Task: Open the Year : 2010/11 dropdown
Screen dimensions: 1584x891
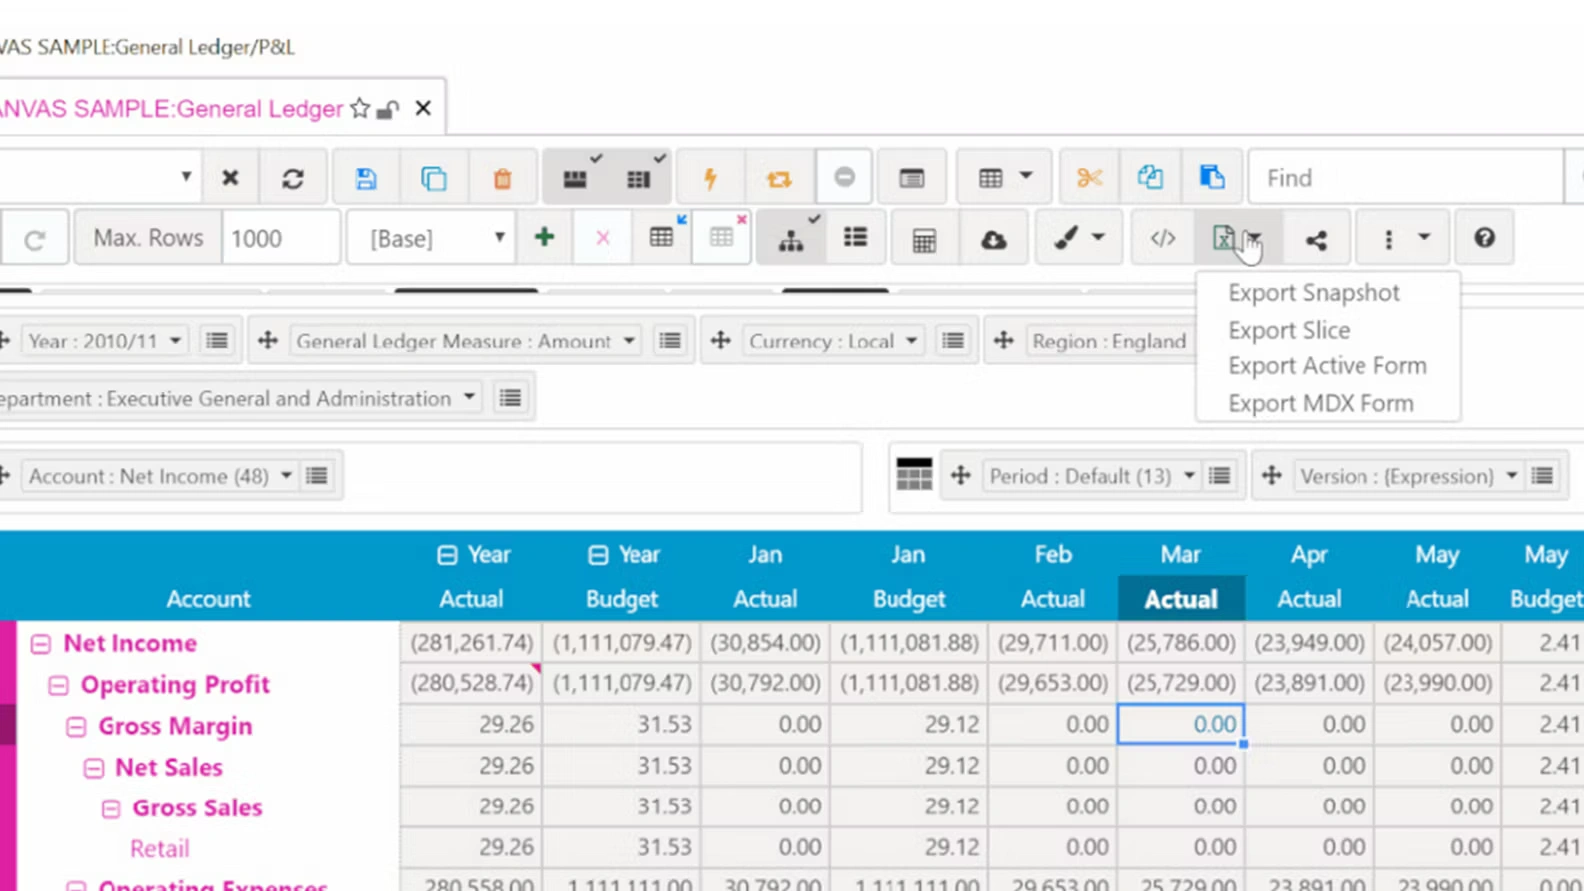Action: (x=105, y=341)
